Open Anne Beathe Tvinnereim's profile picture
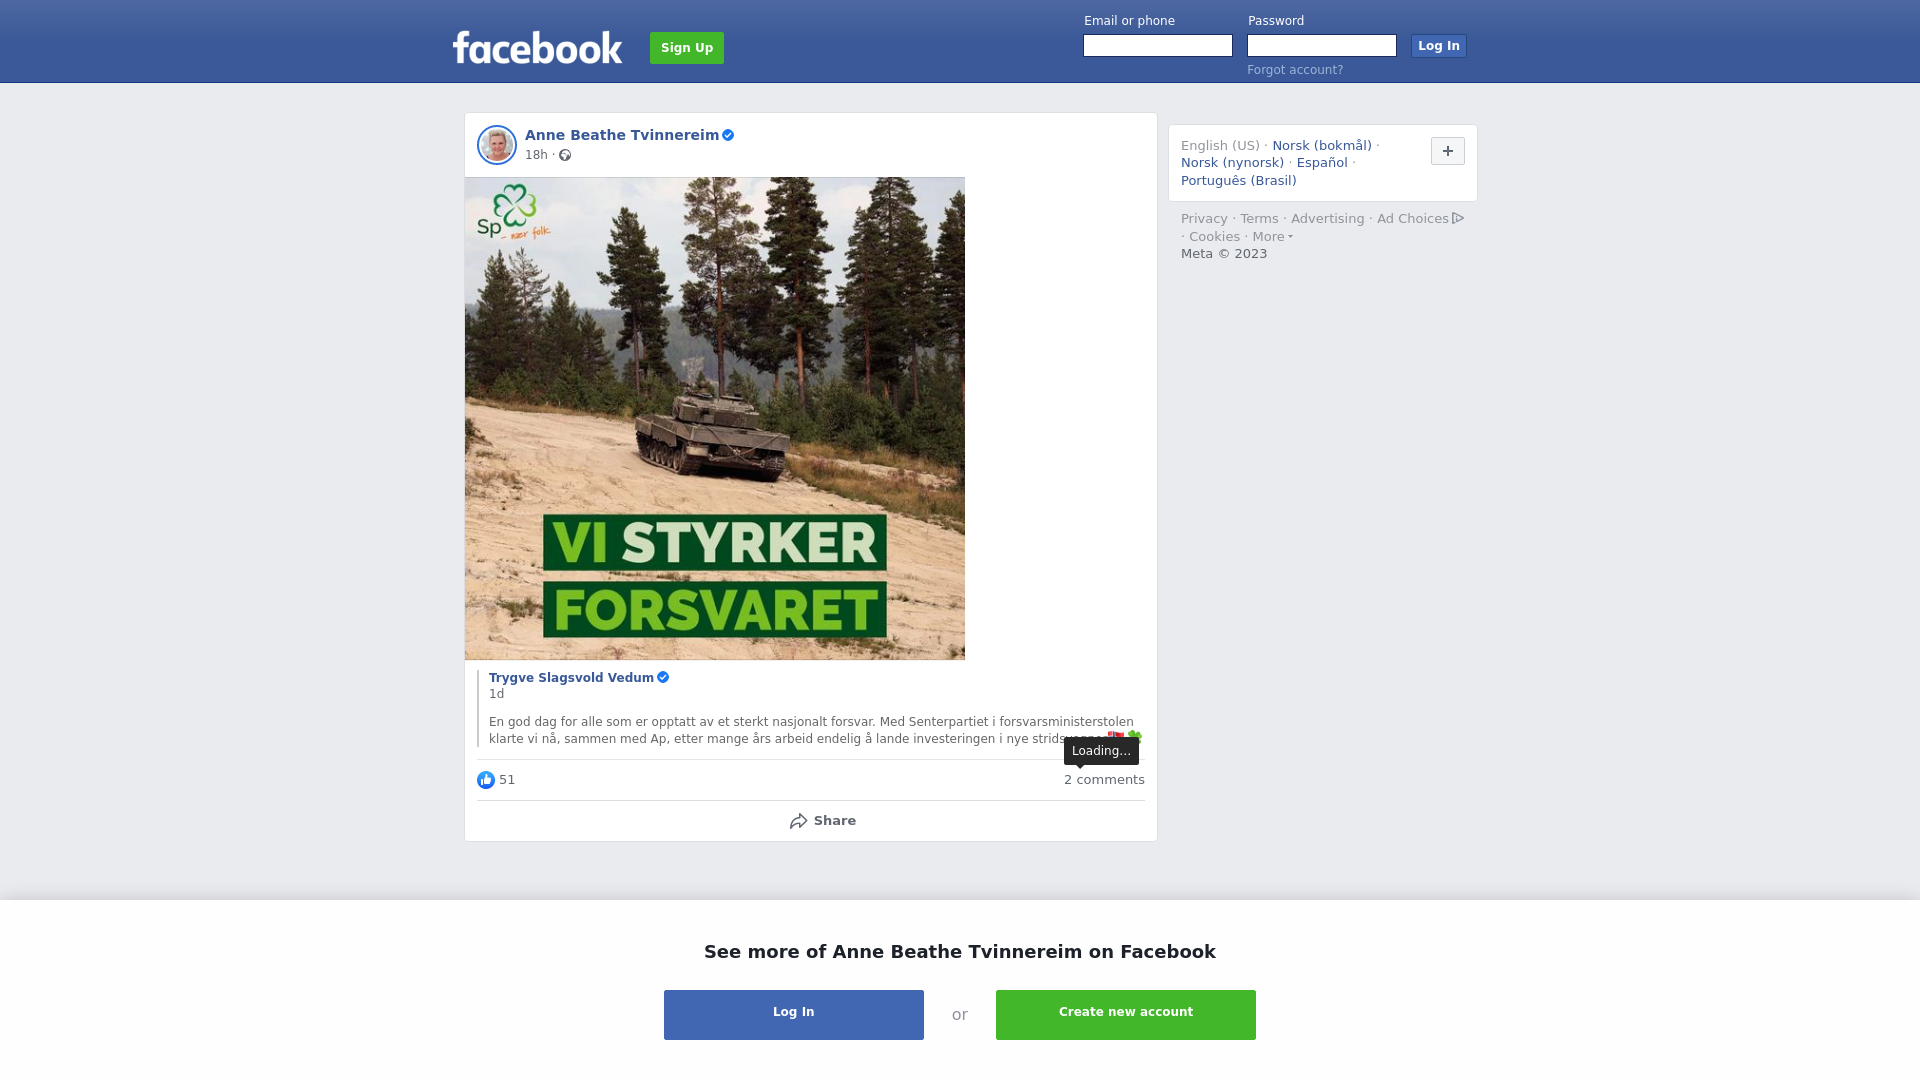The width and height of the screenshot is (1920, 1080). 497,145
